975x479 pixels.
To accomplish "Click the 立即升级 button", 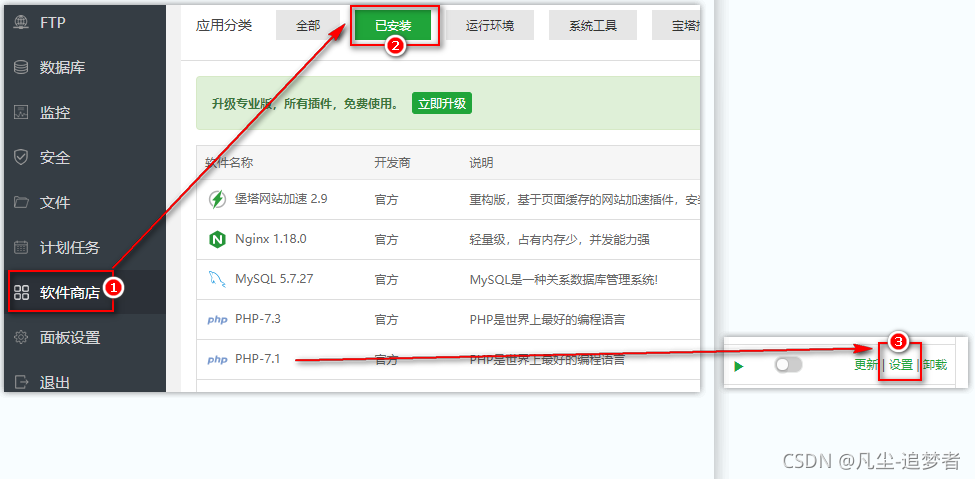I will tap(442, 103).
